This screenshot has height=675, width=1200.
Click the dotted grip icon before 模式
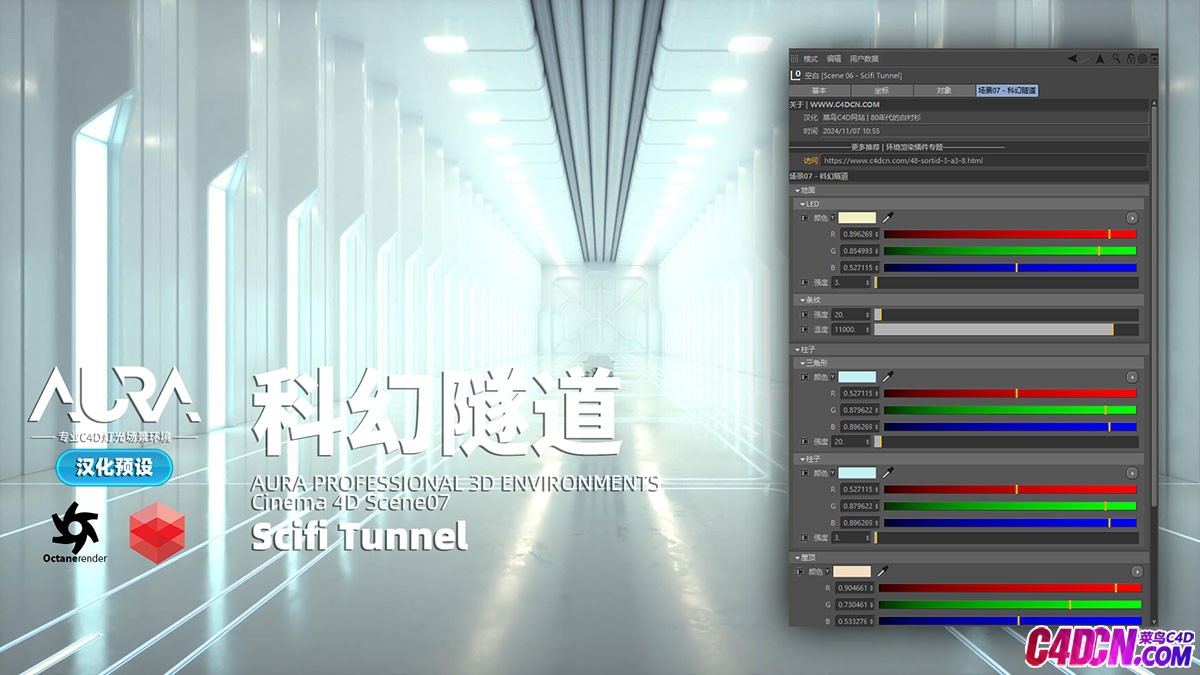coord(795,59)
